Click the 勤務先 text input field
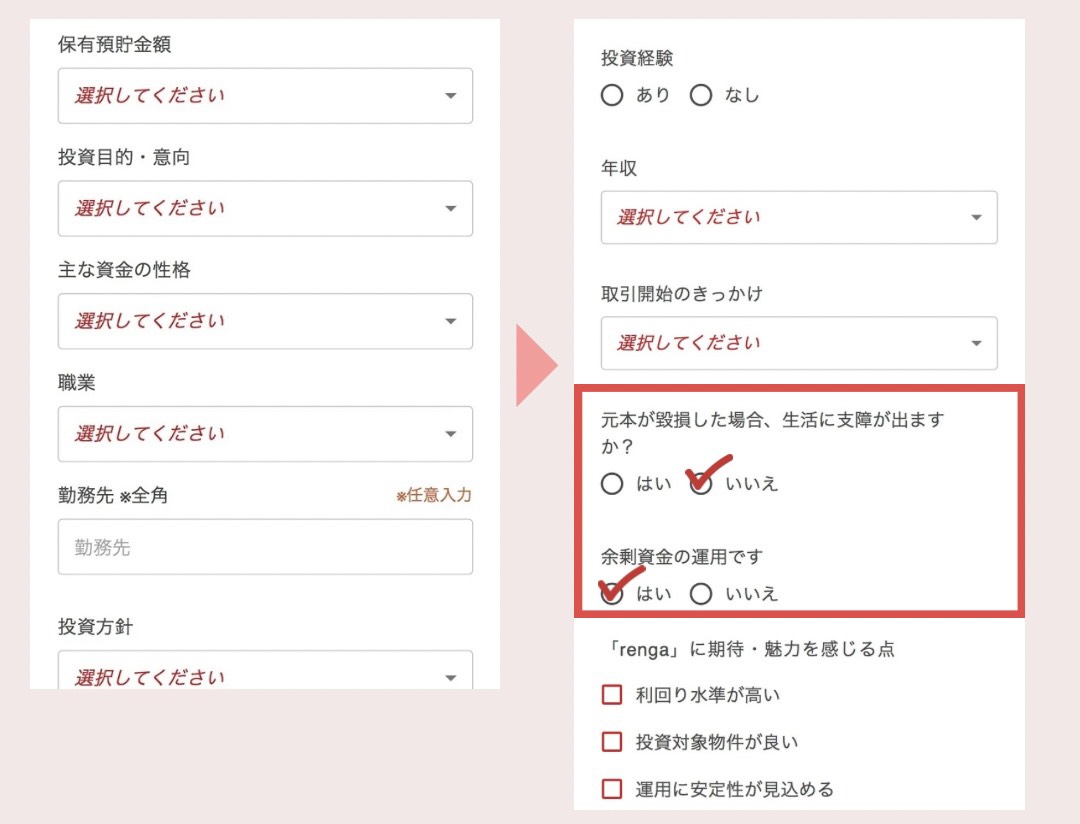 (x=264, y=547)
